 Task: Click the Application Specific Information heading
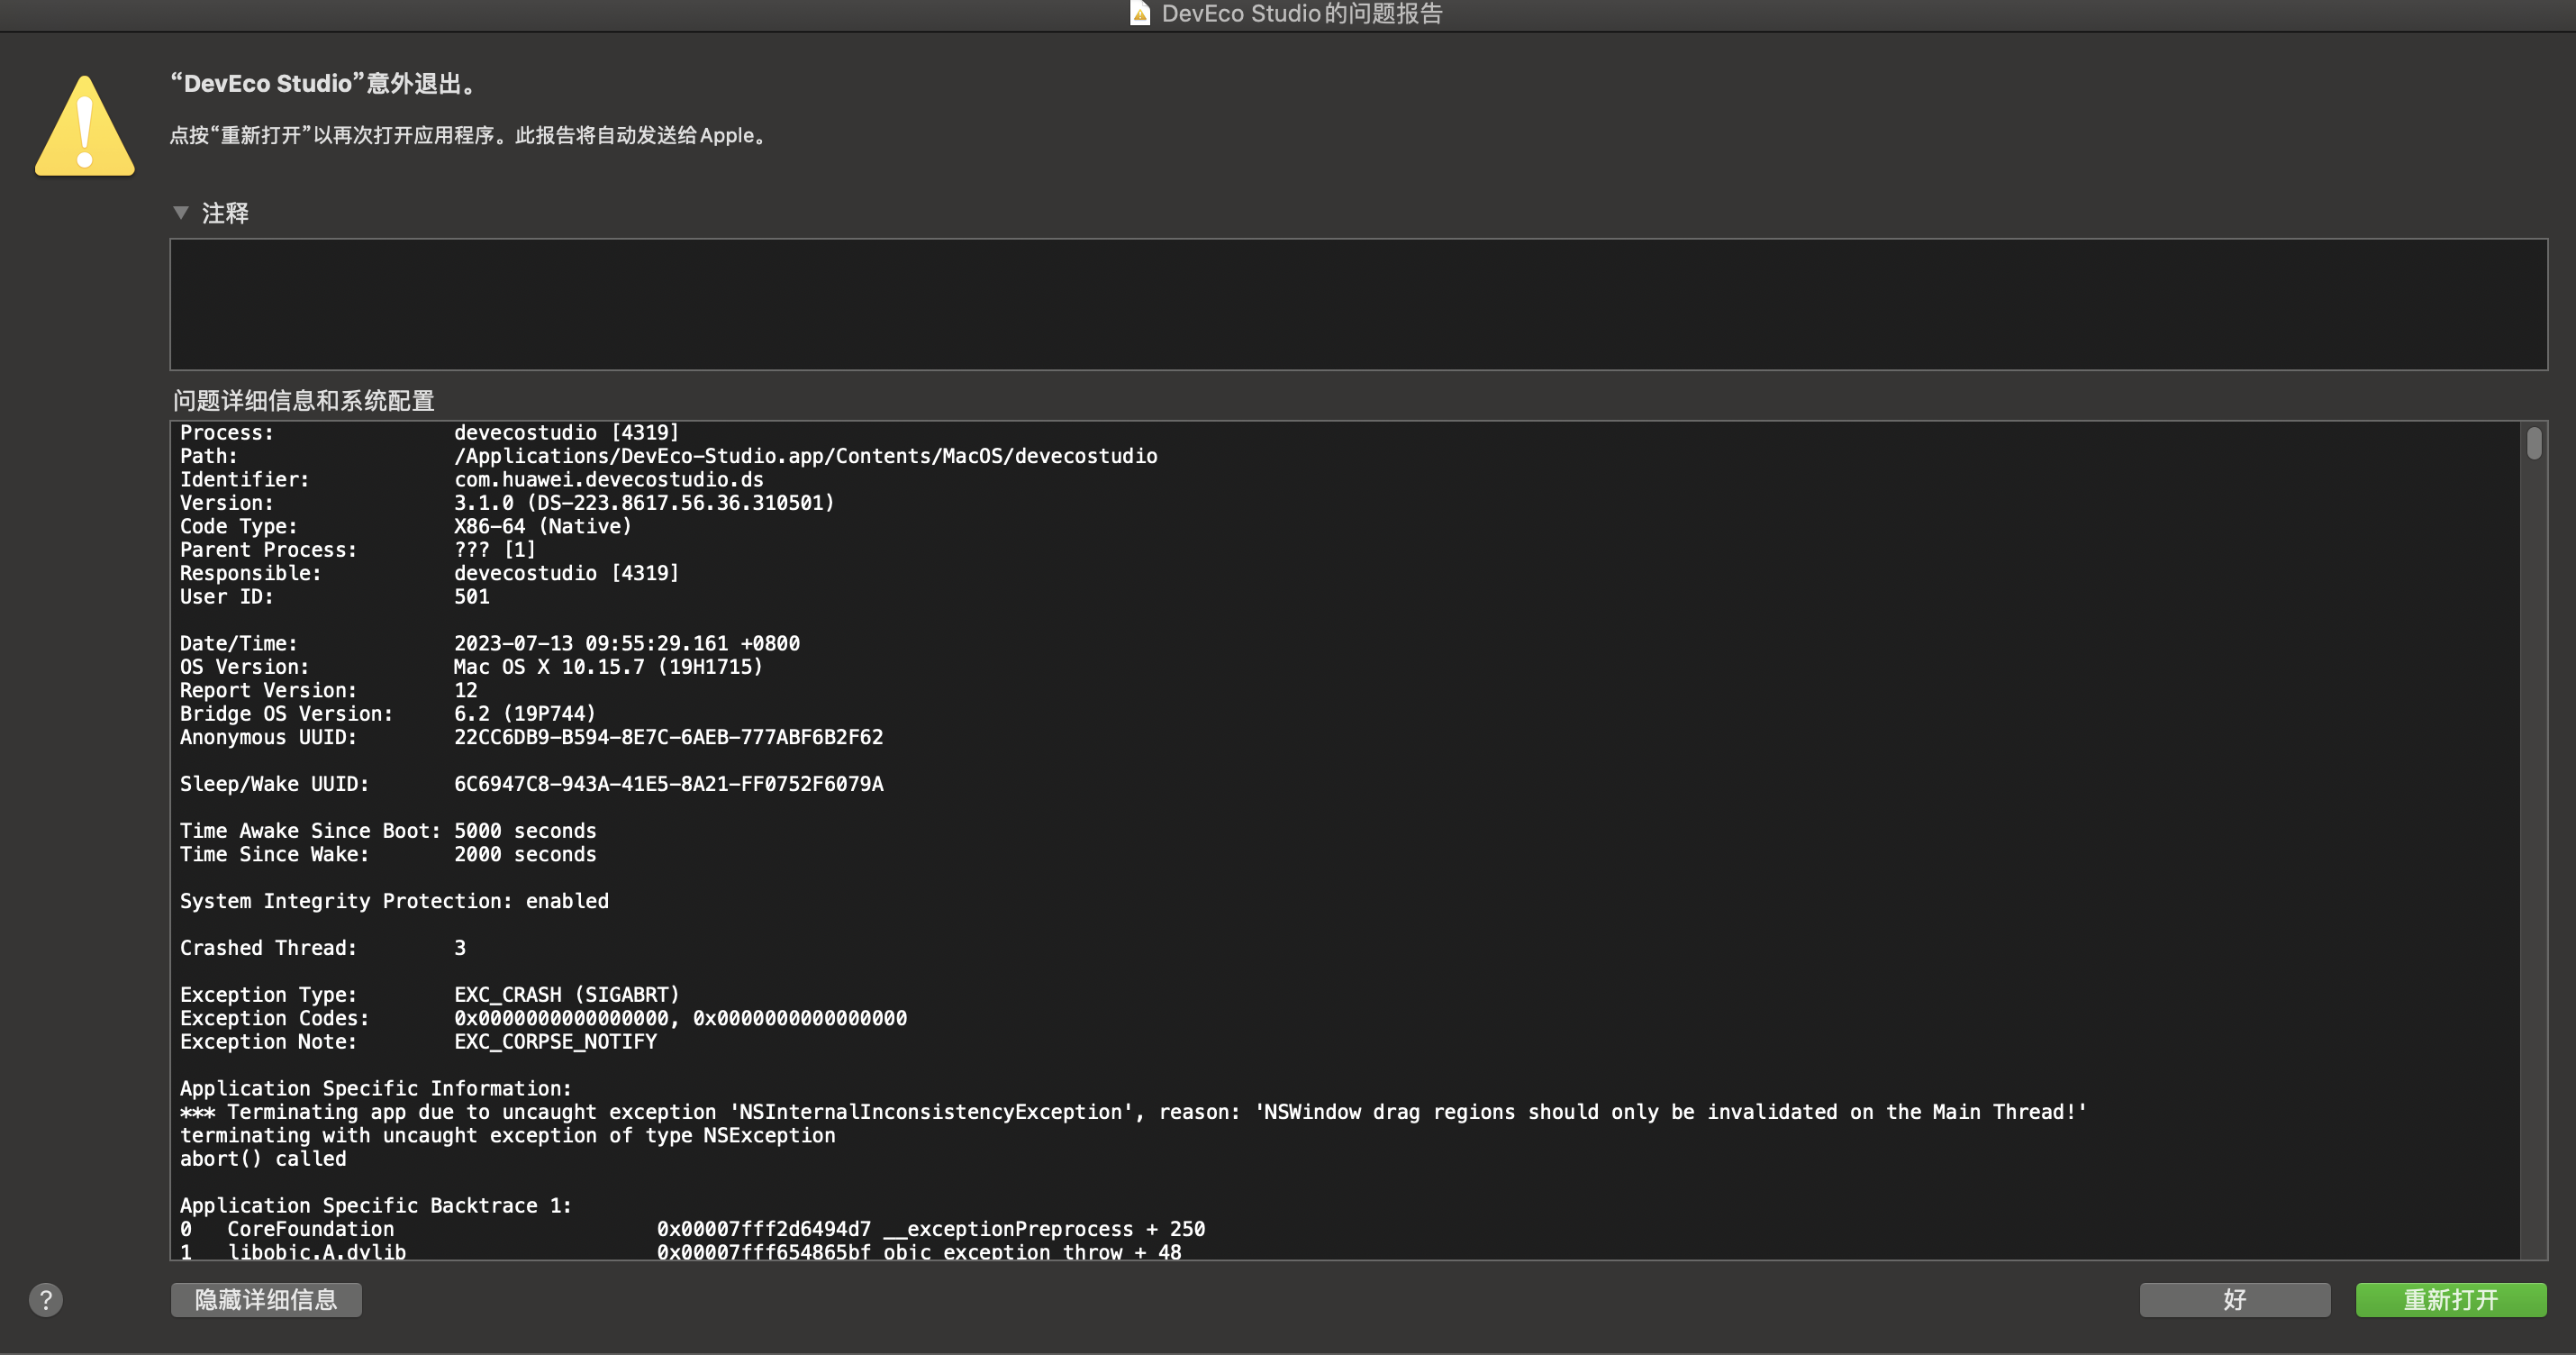[x=376, y=1088]
